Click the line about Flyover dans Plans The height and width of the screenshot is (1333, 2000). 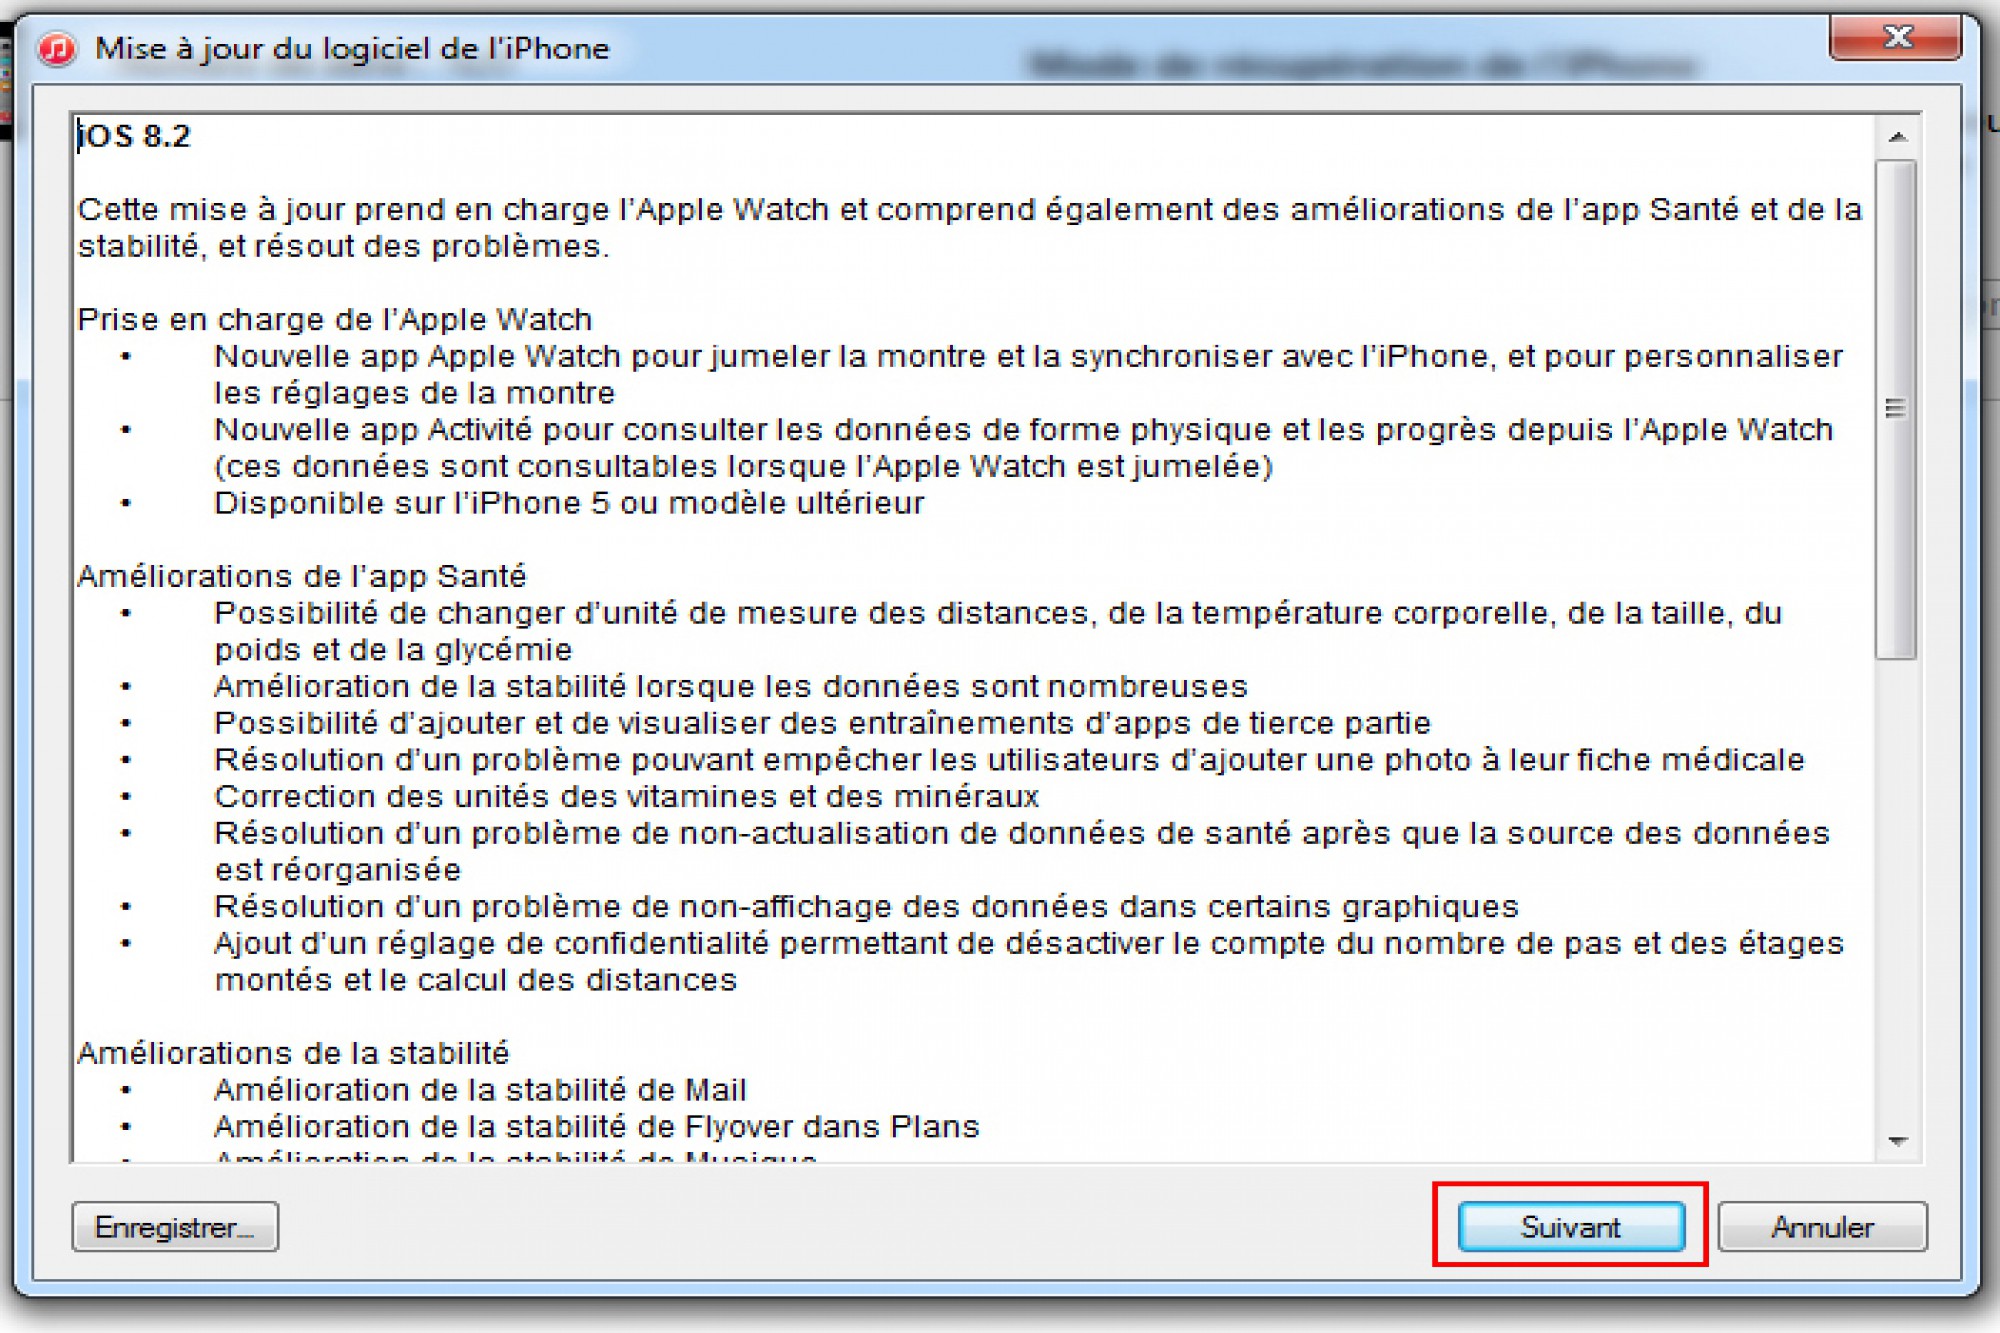tap(597, 1127)
